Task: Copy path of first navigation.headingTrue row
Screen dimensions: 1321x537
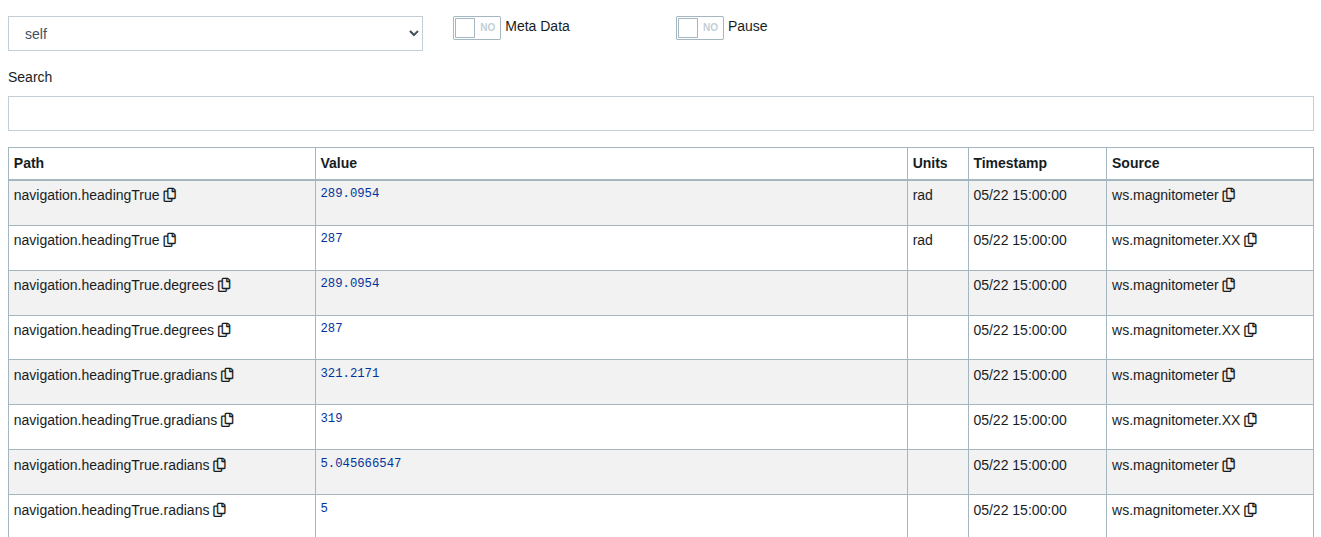Action: (170, 195)
